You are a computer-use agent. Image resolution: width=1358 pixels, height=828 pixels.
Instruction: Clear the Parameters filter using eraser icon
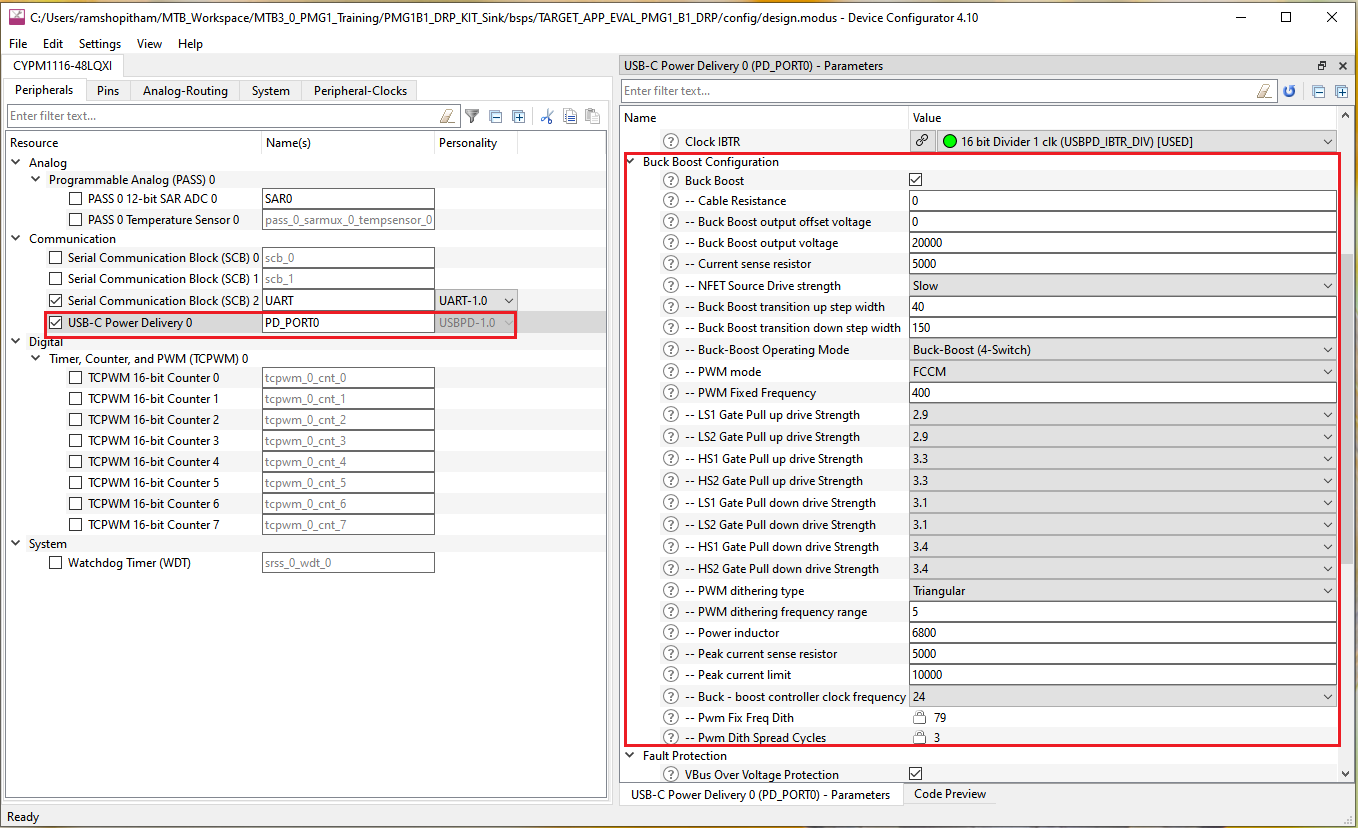click(1265, 91)
